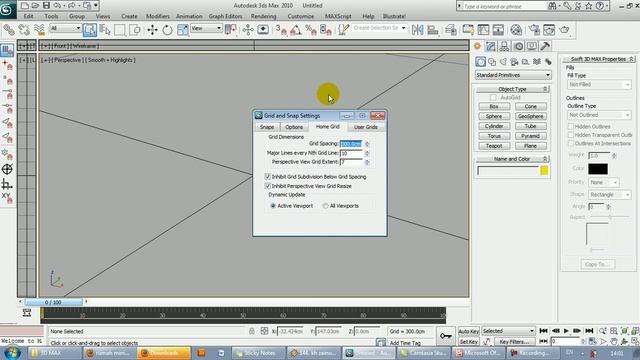
Task: Check the Hidden Outlines checkbox
Action: click(x=571, y=127)
